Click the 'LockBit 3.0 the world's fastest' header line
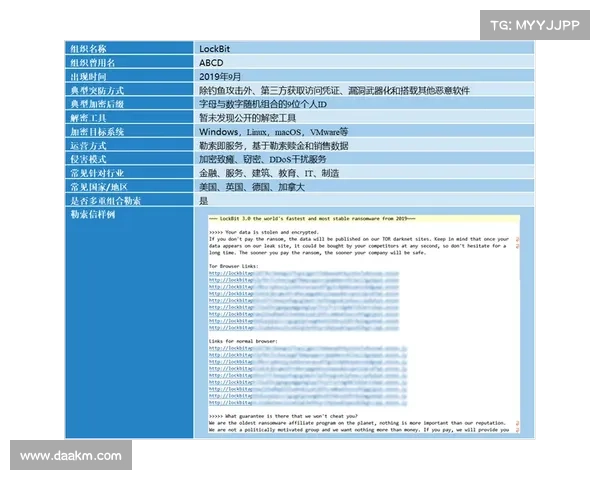The width and height of the screenshot is (600, 480). pos(312,219)
